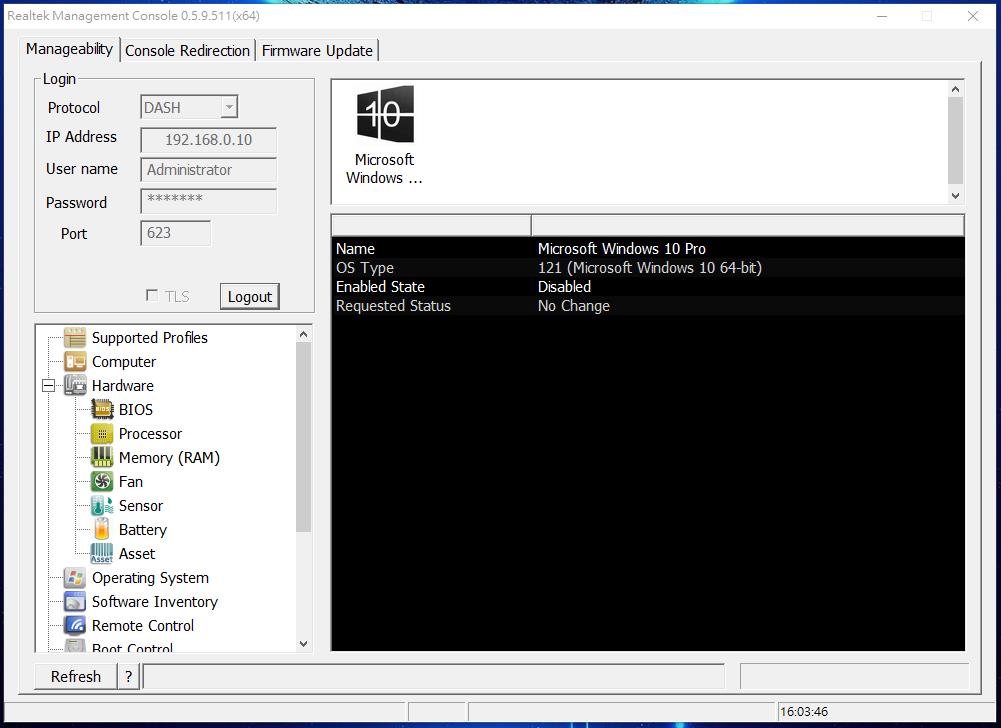Click the question mark help button
This screenshot has height=728, width=1001.
click(x=129, y=676)
